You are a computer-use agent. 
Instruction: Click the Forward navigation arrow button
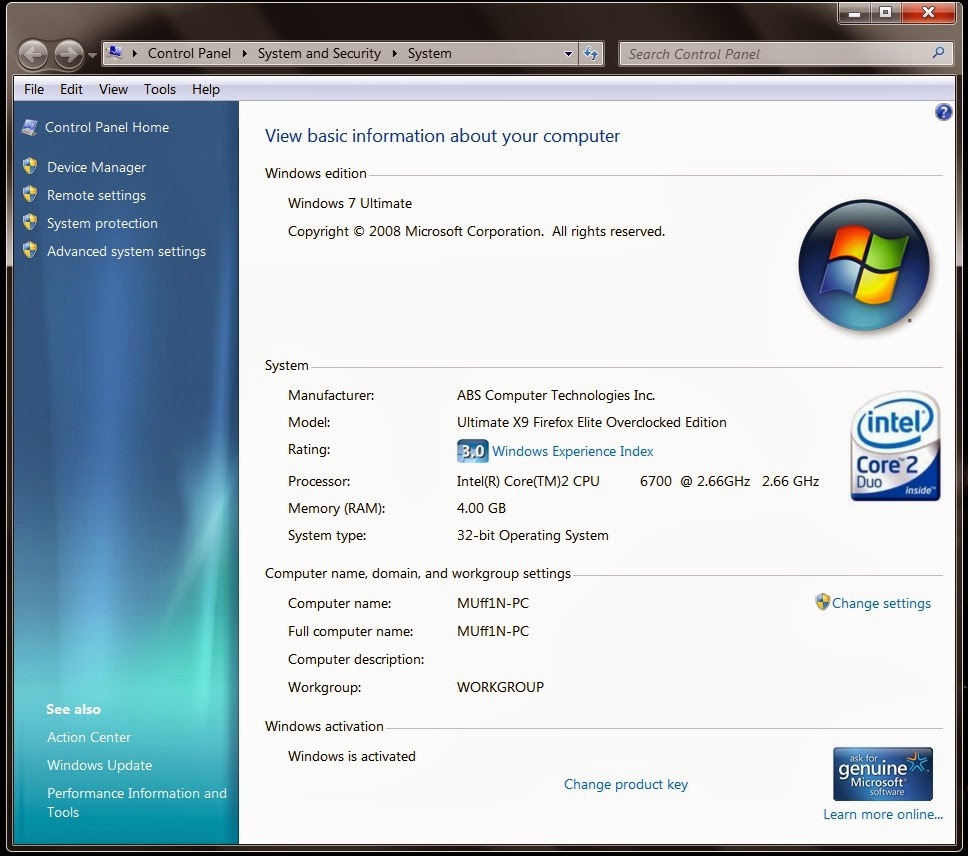69,54
